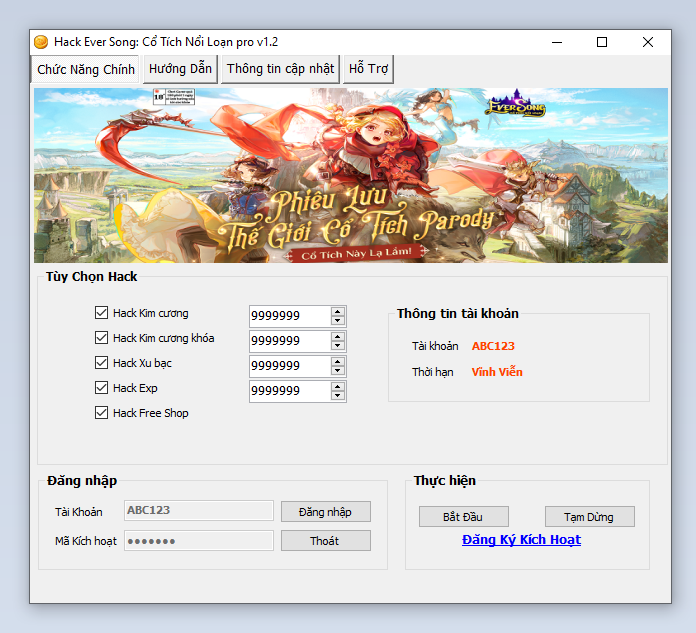Go to the Chức Năng Chính tab
This screenshot has width=696, height=633.
[x=85, y=70]
